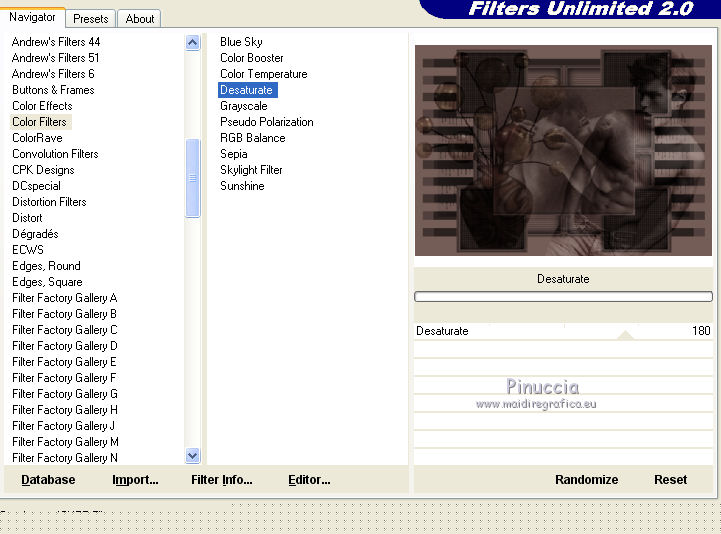The width and height of the screenshot is (721, 534).
Task: Select Color Effects category
Action: [x=42, y=106]
